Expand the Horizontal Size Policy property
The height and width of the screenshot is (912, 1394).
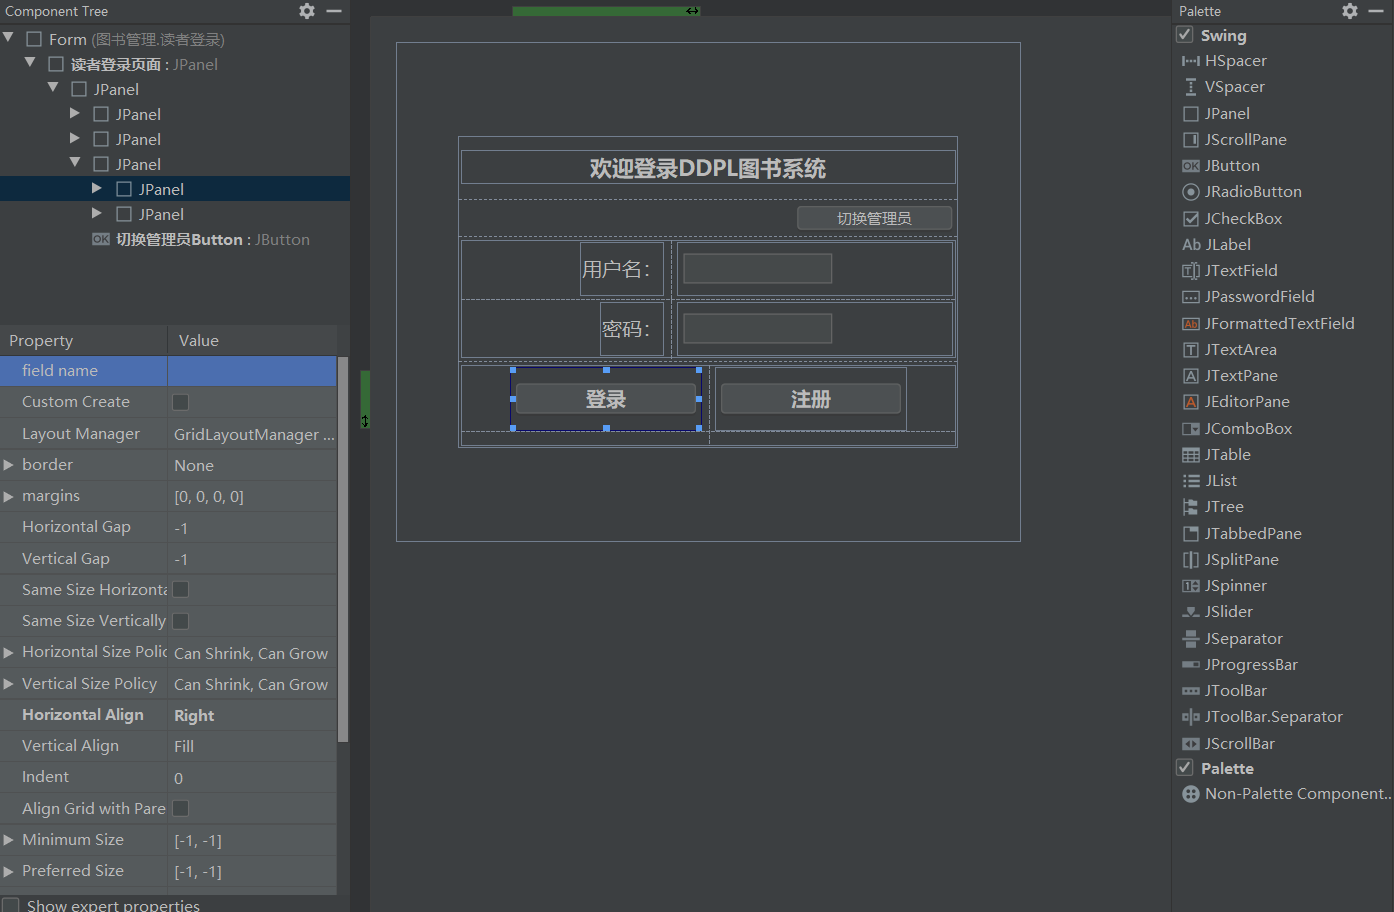[x=10, y=652]
